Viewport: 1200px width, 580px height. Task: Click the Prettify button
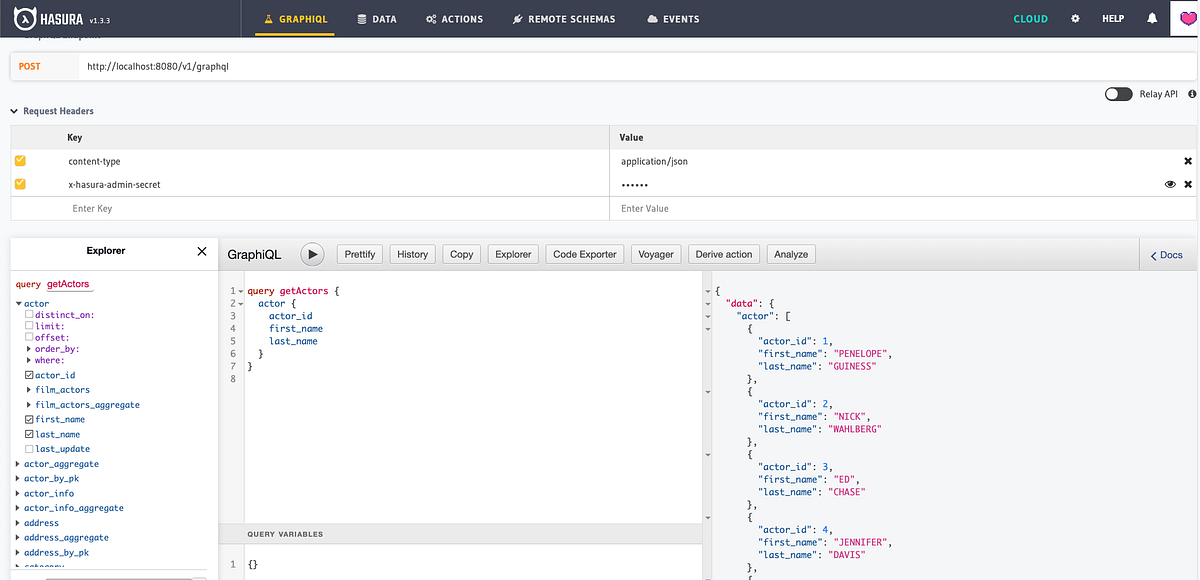[x=359, y=254]
